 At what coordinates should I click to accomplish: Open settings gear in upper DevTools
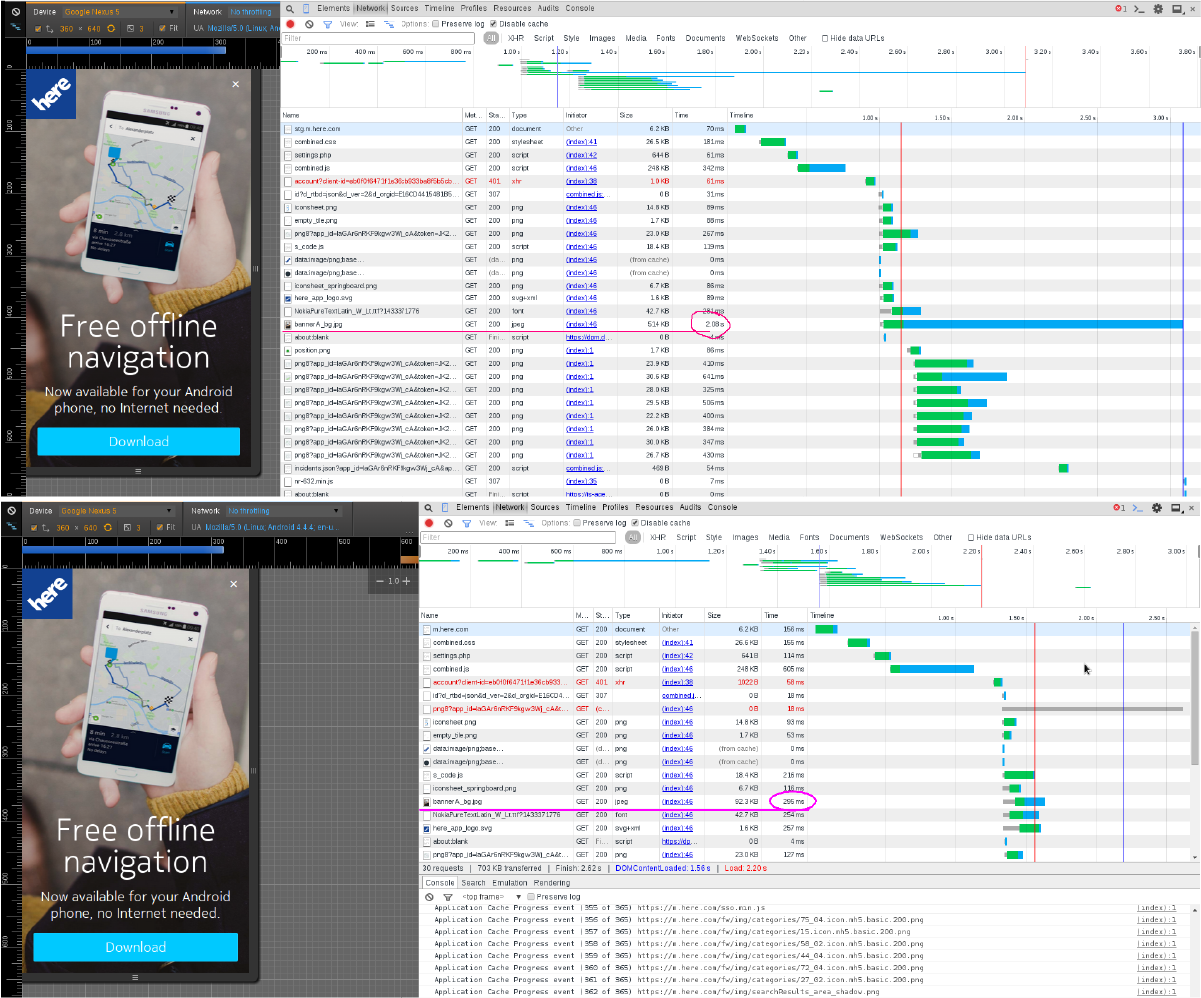tap(1157, 8)
